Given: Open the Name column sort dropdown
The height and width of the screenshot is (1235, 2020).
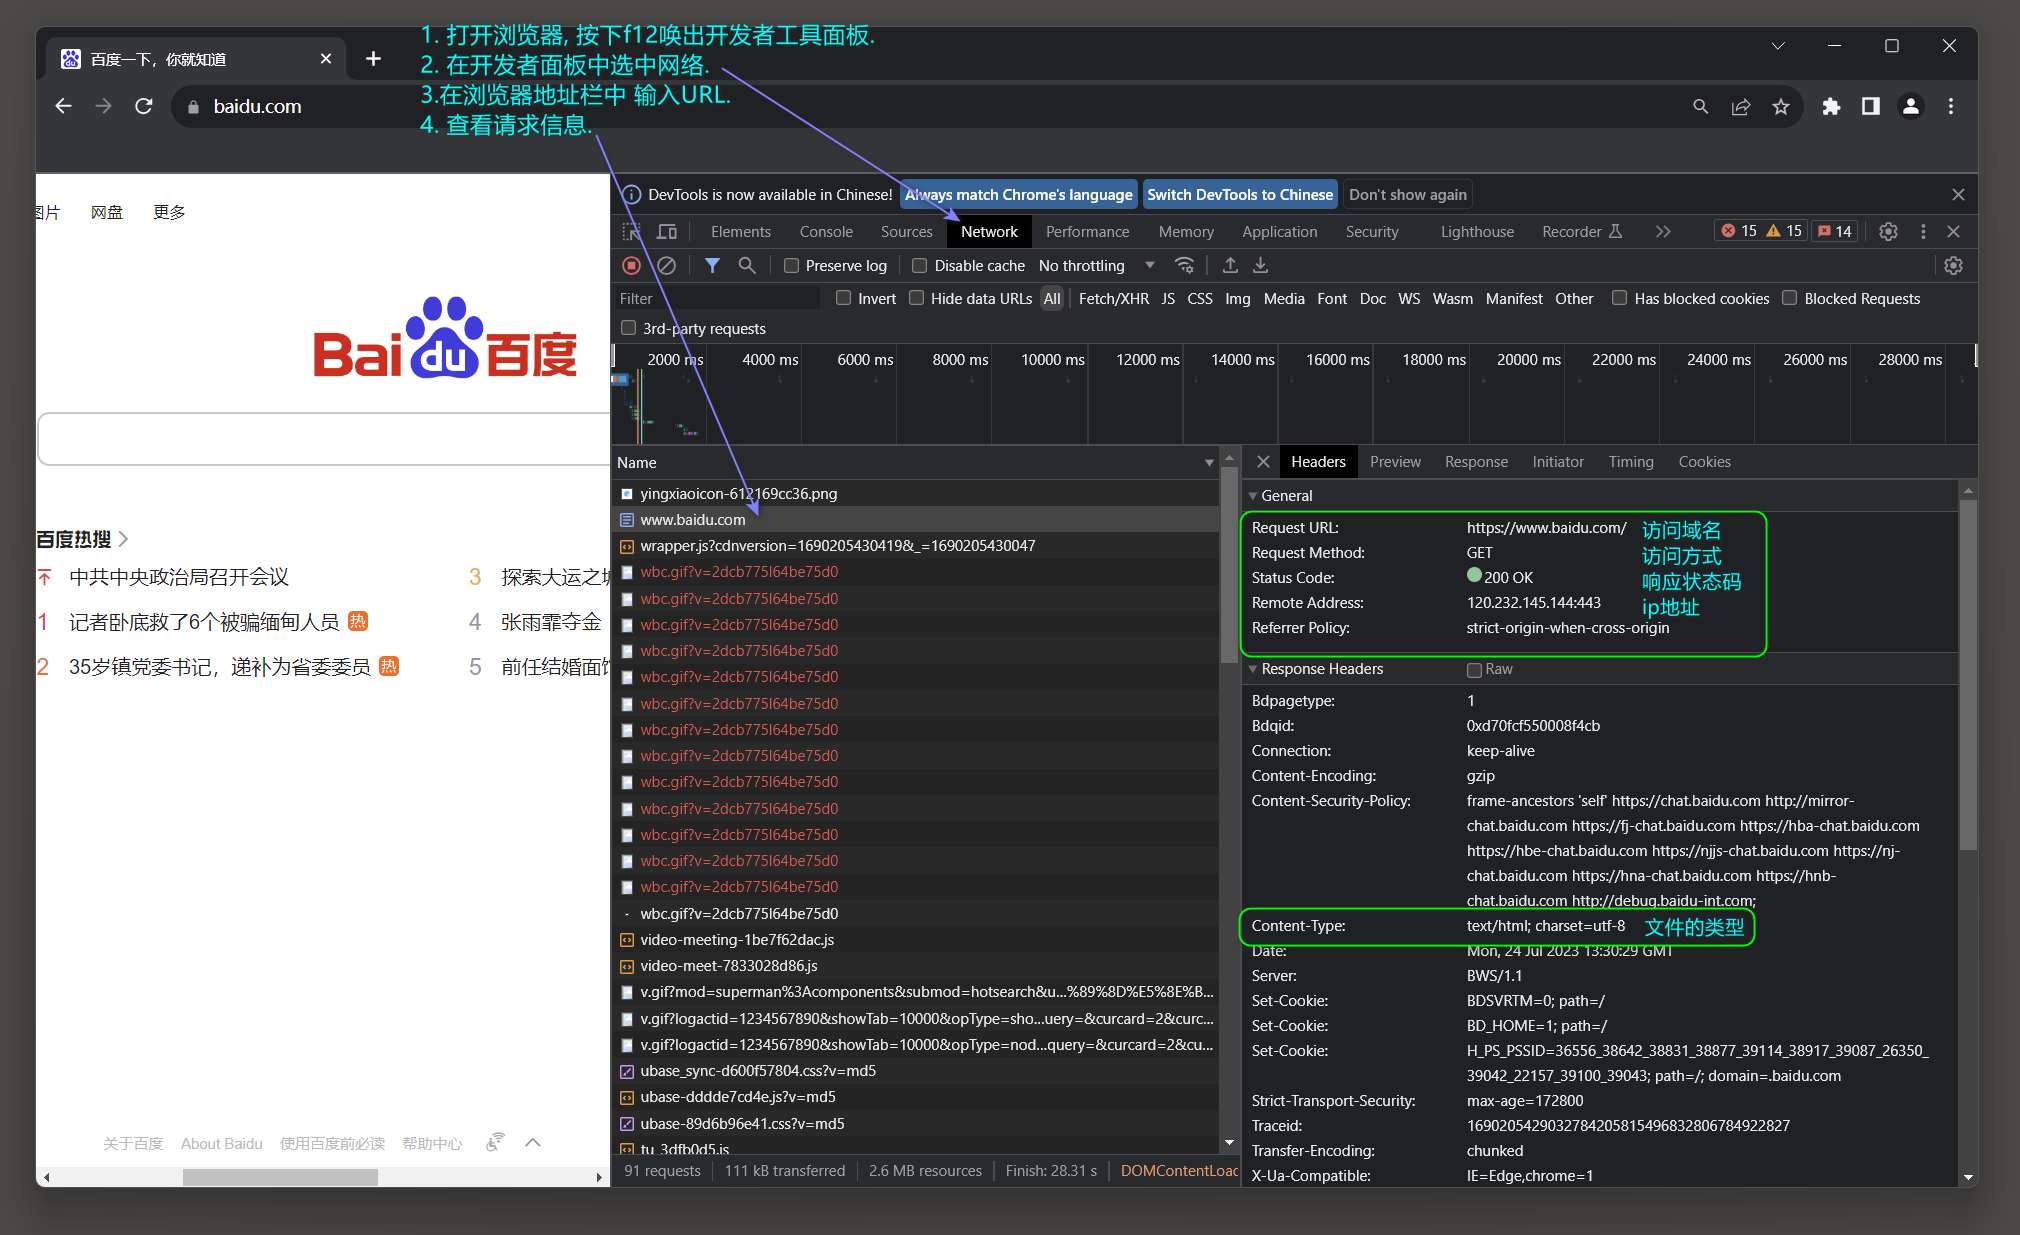Looking at the screenshot, I should [x=1209, y=463].
